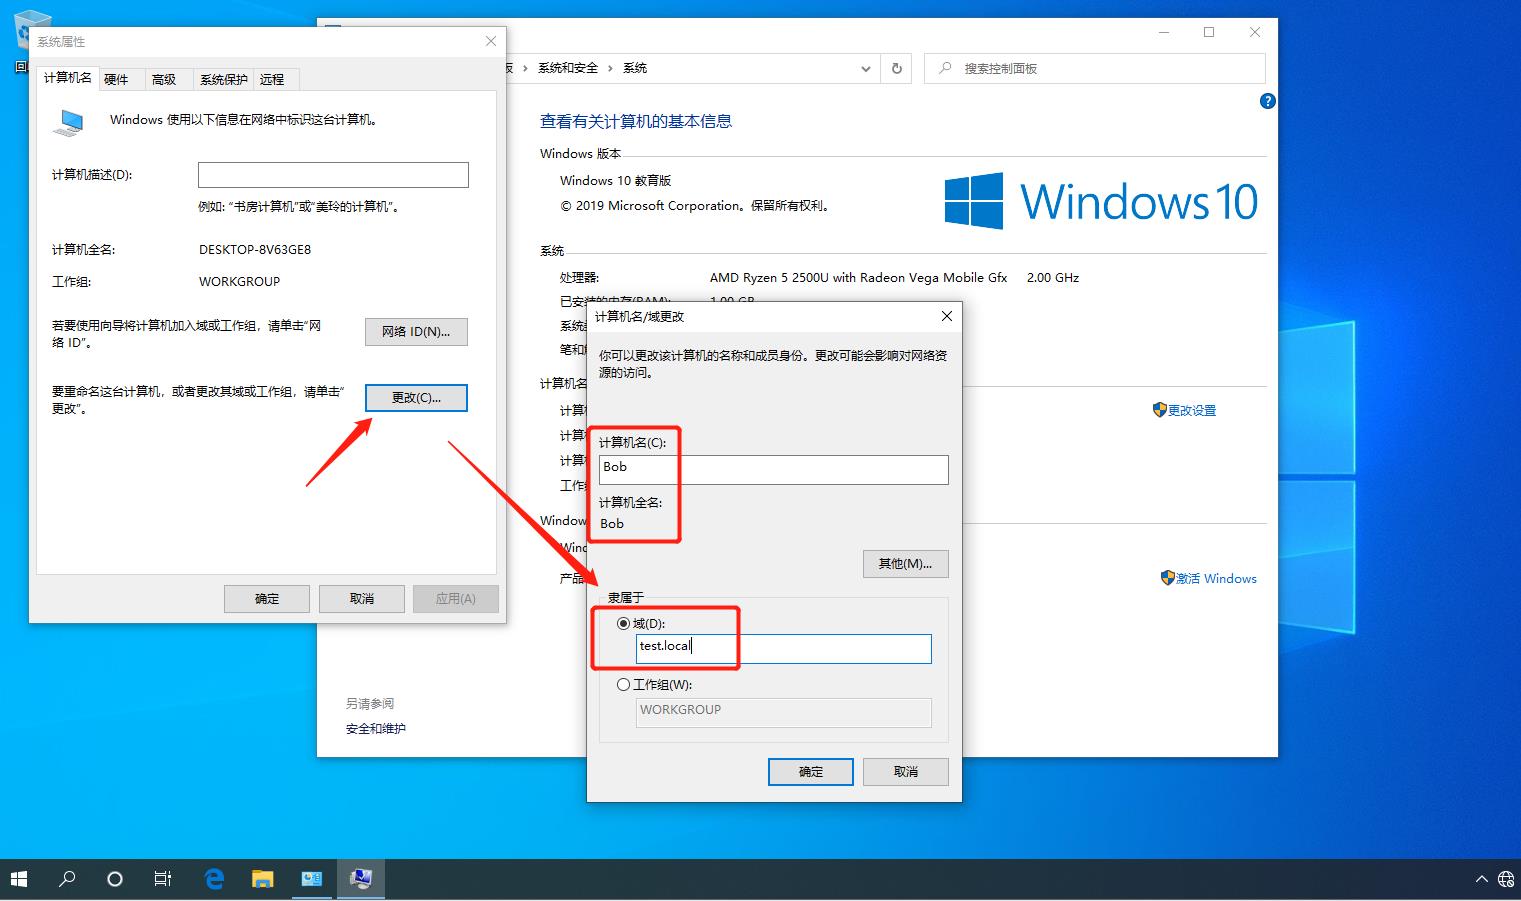
Task: Open the Windows Start menu
Action: point(19,879)
